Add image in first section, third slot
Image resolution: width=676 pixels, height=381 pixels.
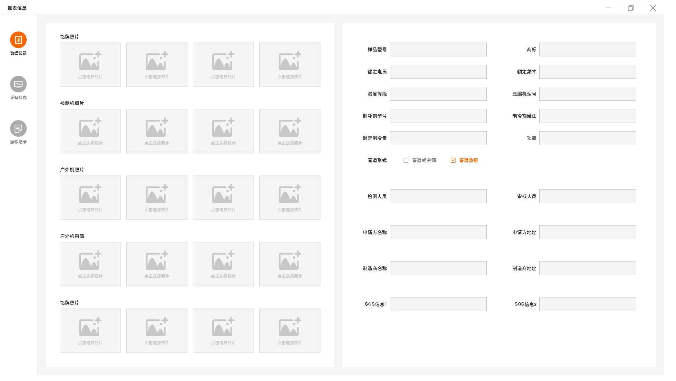pos(223,64)
